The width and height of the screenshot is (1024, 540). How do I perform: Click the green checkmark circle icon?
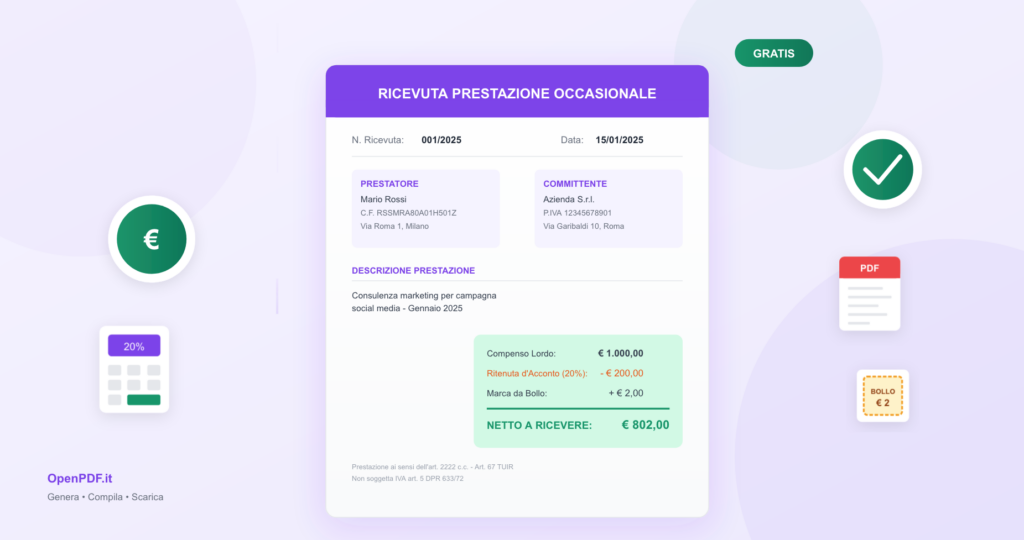882,171
